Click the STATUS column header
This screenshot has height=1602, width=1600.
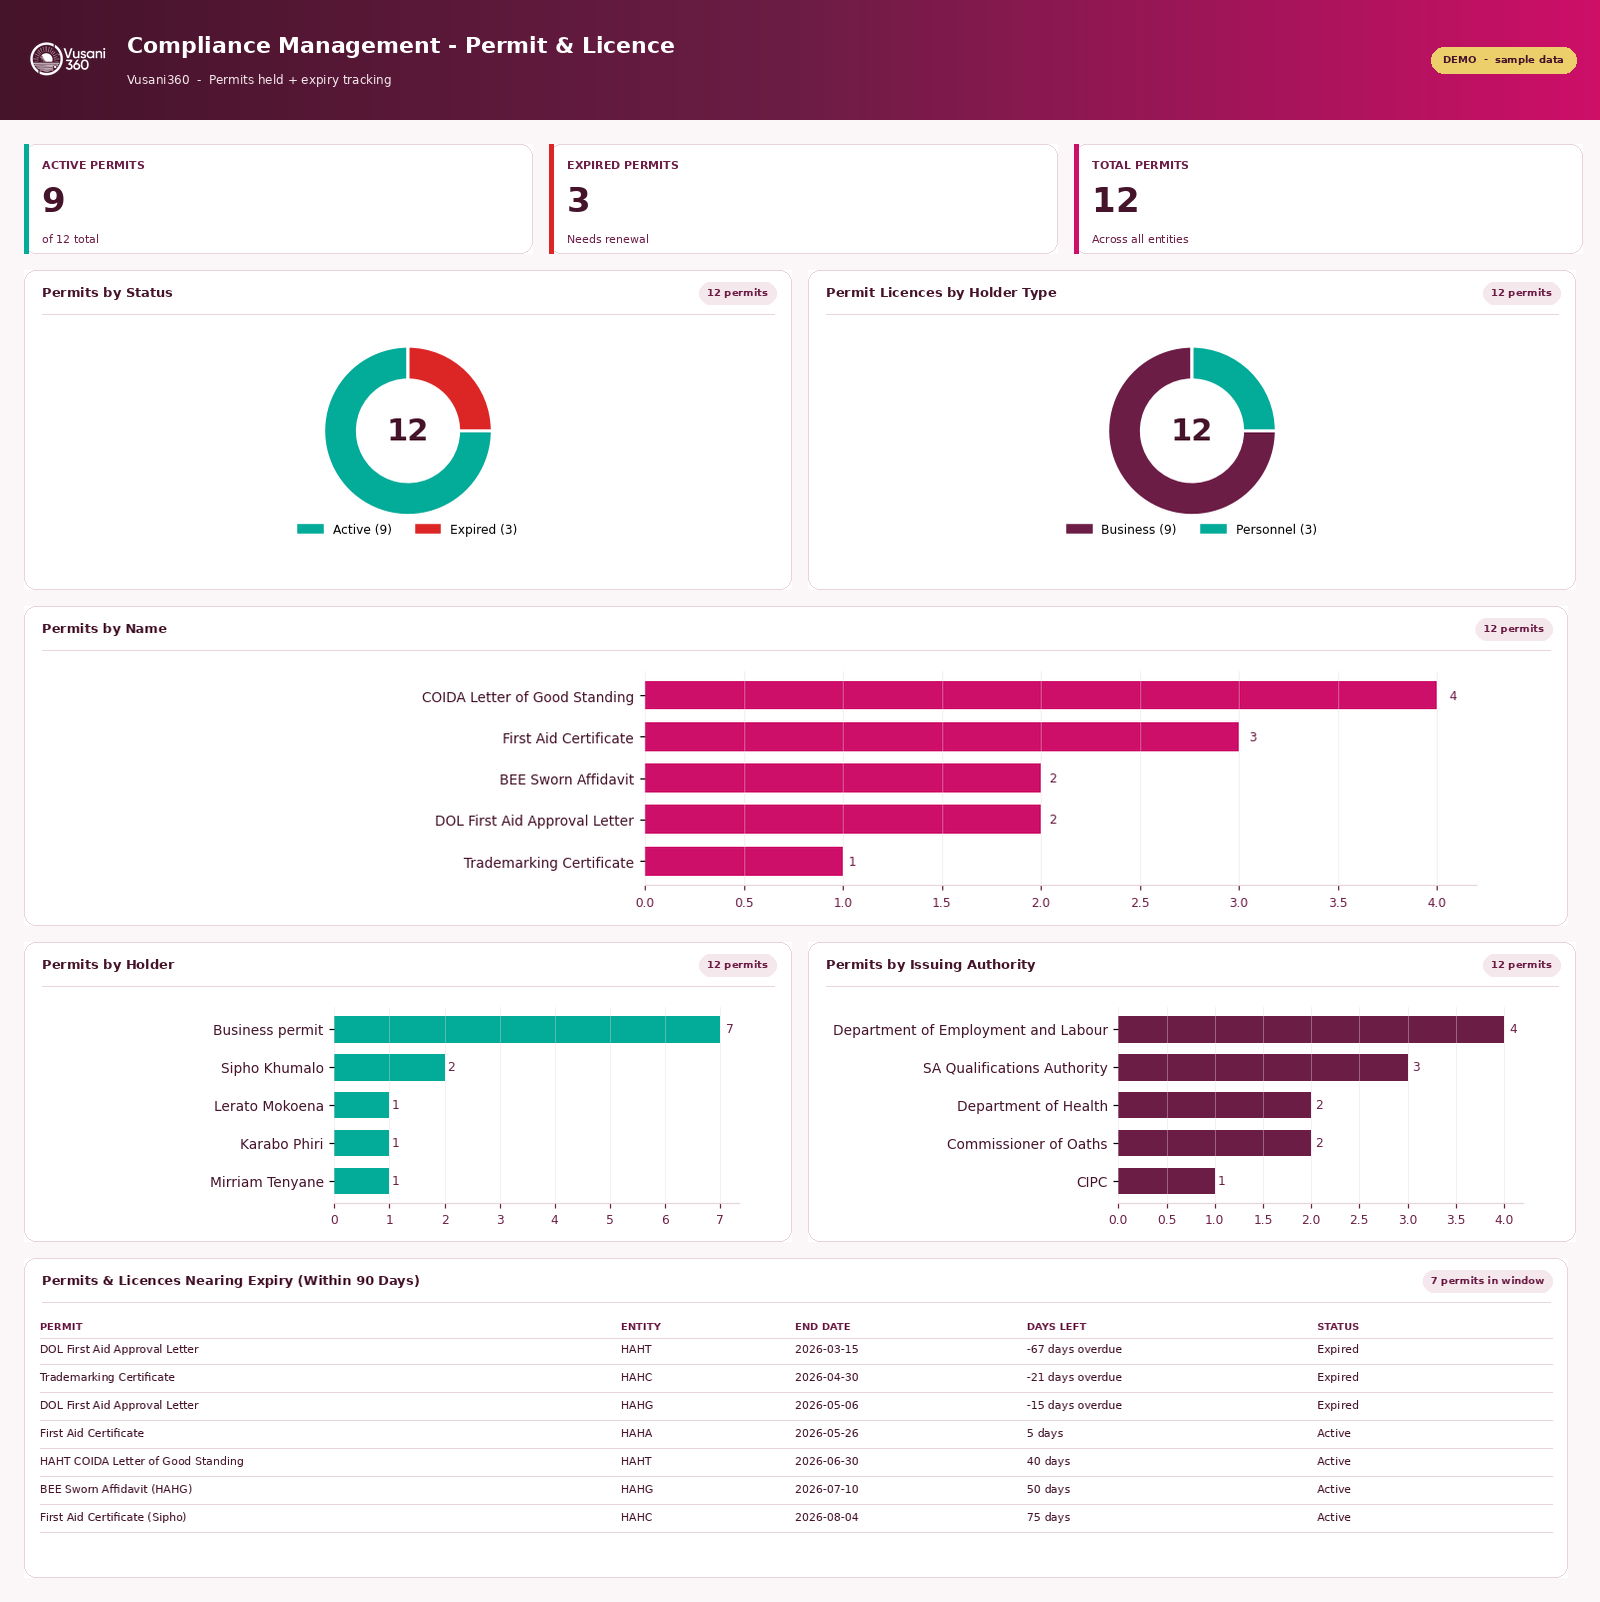1338,1327
